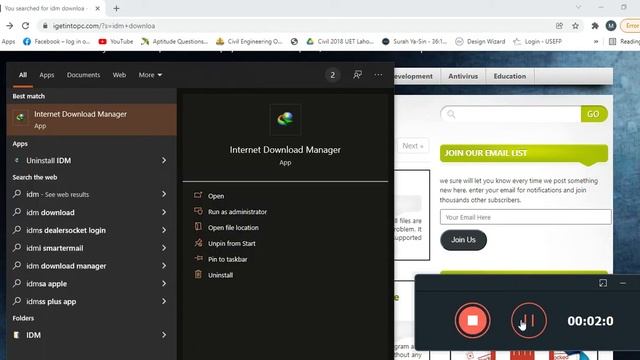
Task: Select Pin to taskbar
Action: click(x=227, y=259)
